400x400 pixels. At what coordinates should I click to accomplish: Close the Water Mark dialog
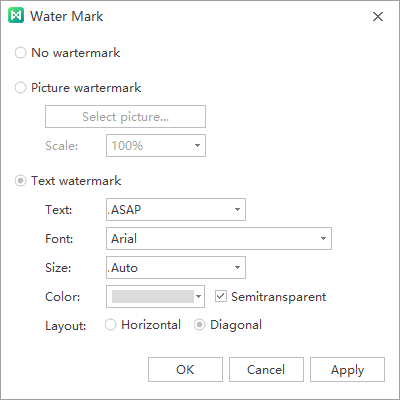[378, 16]
